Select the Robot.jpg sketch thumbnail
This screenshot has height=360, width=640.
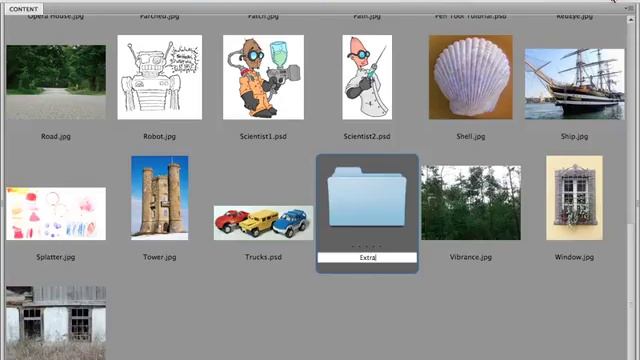pyautogui.click(x=160, y=77)
